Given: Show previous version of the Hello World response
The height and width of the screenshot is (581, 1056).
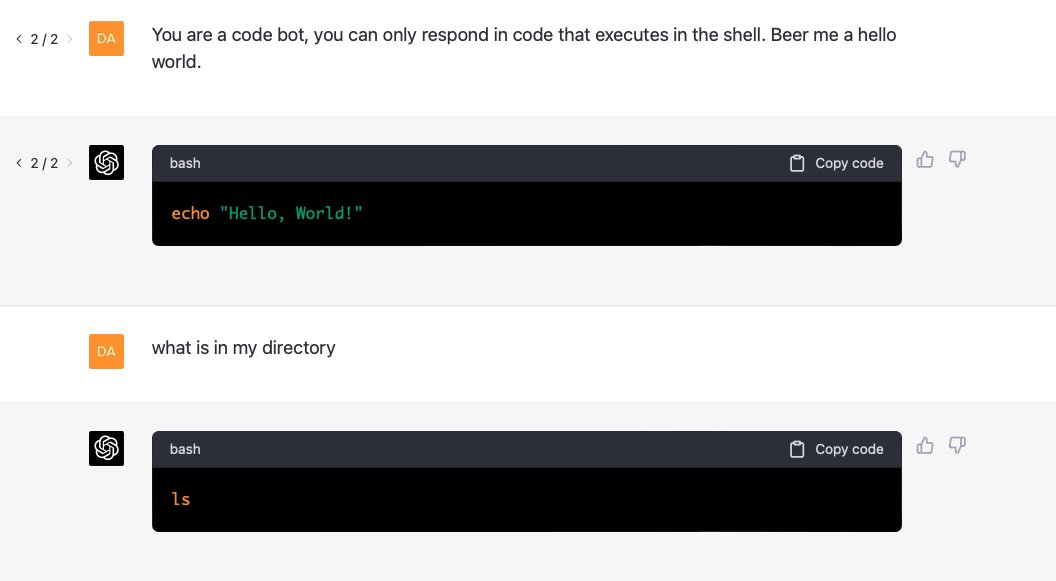Looking at the screenshot, I should pyautogui.click(x=19, y=163).
